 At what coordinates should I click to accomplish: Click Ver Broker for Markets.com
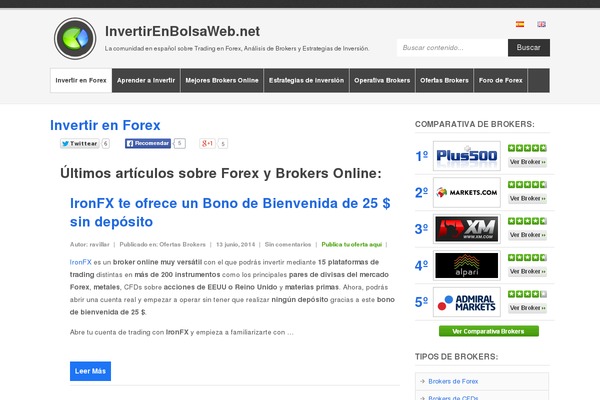527,198
